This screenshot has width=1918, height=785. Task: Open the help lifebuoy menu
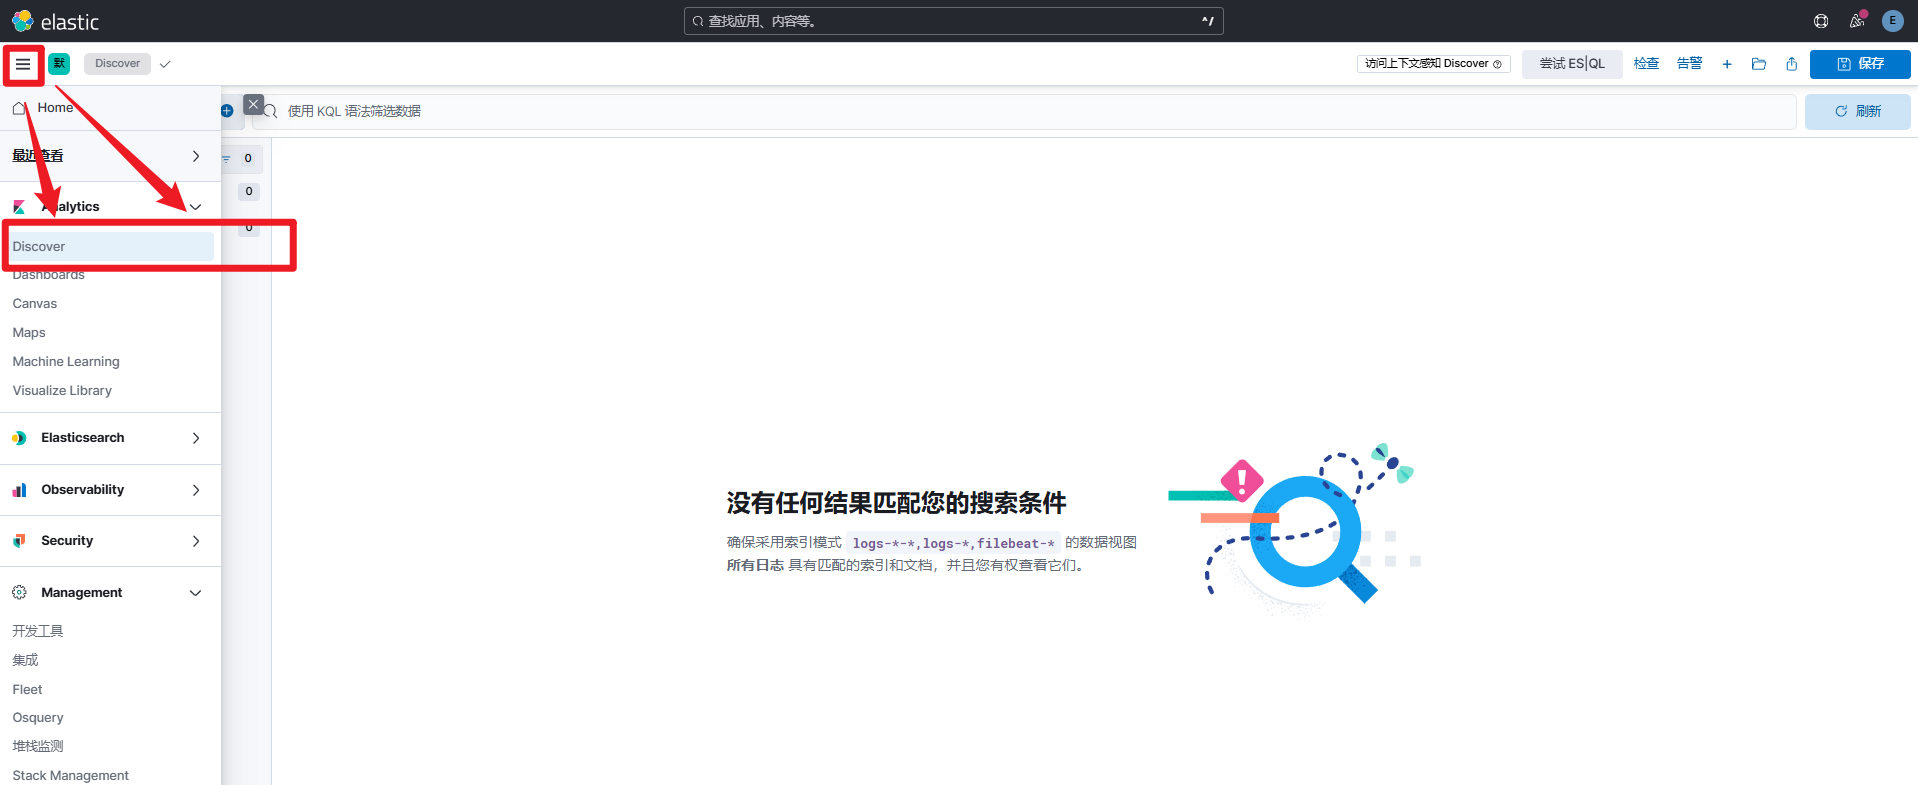(1821, 21)
